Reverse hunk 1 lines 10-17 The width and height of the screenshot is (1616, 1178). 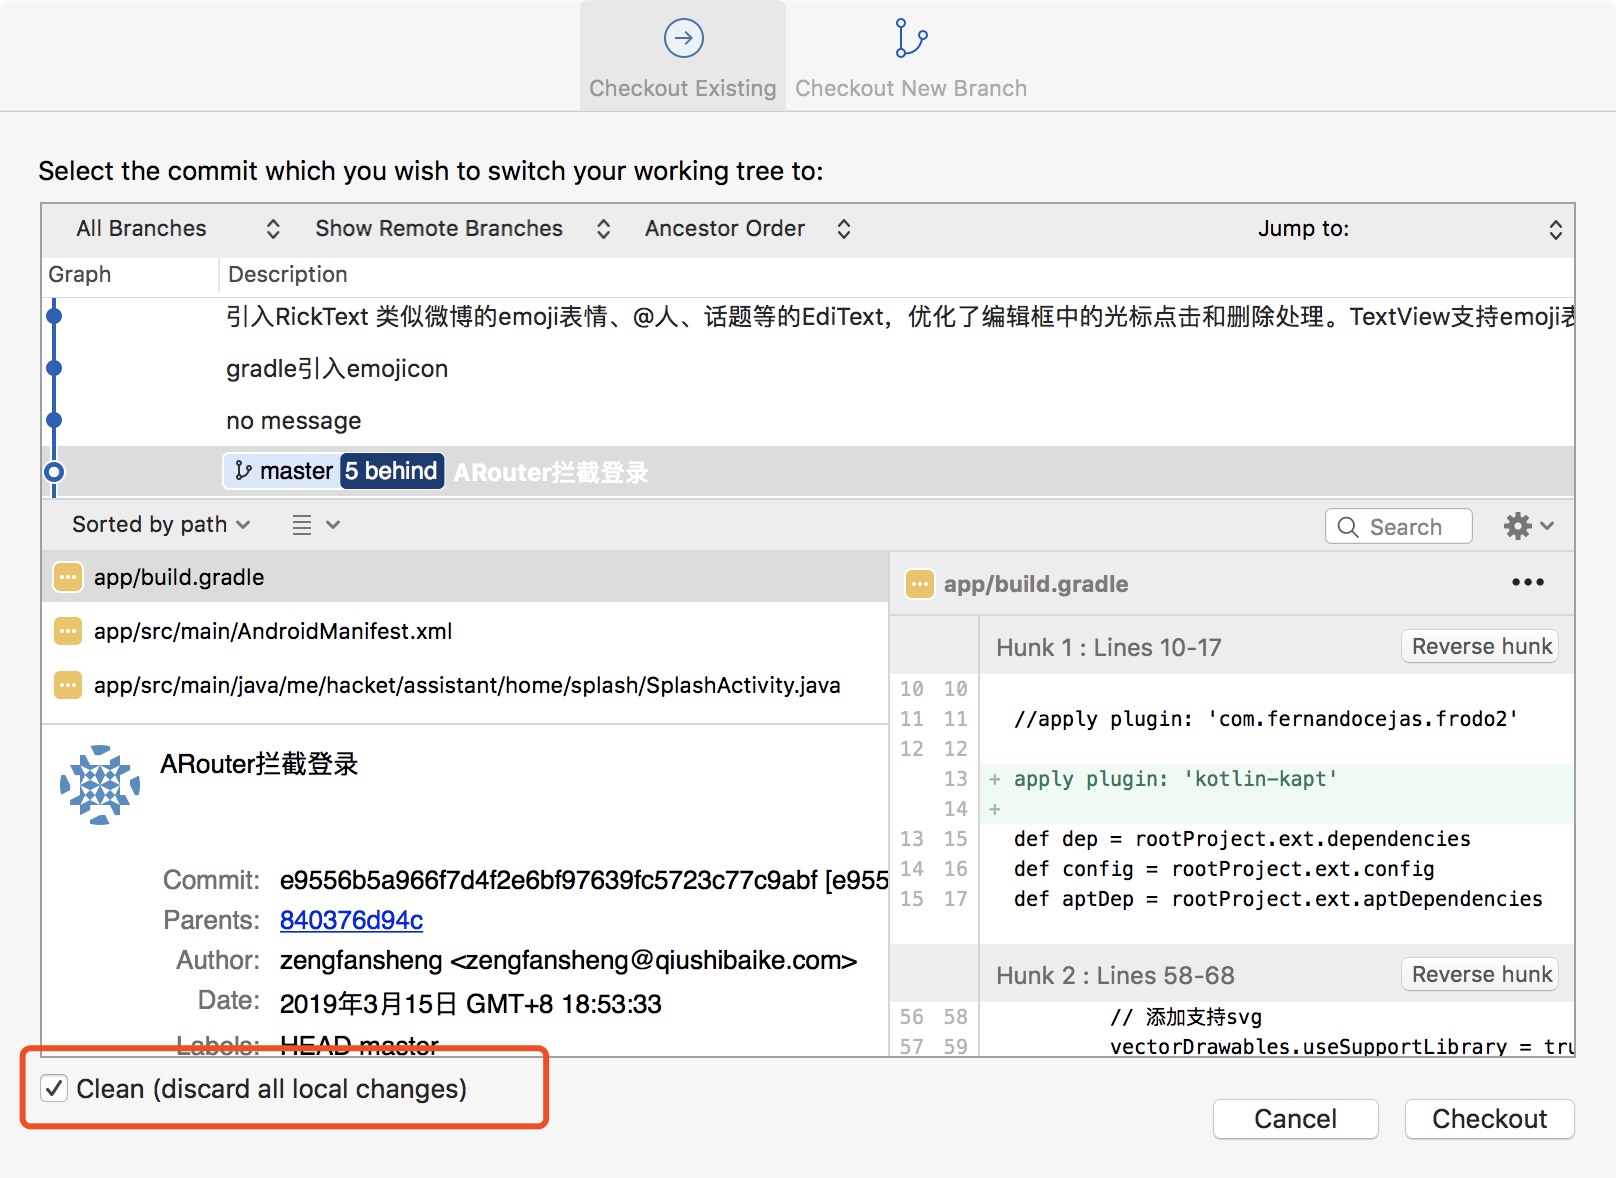pos(1481,646)
